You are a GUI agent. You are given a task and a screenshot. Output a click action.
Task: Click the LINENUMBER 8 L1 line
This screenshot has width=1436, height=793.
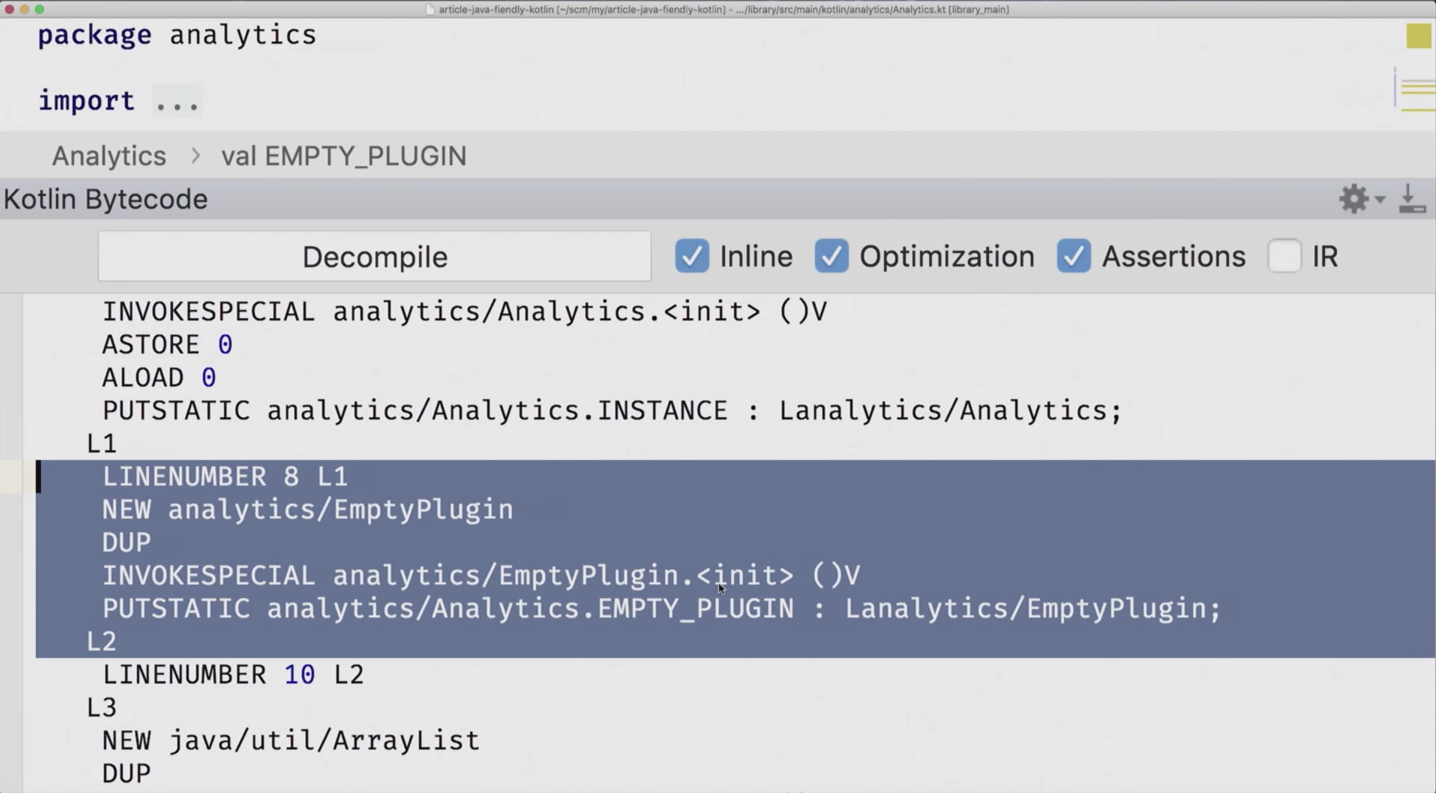pos(225,477)
